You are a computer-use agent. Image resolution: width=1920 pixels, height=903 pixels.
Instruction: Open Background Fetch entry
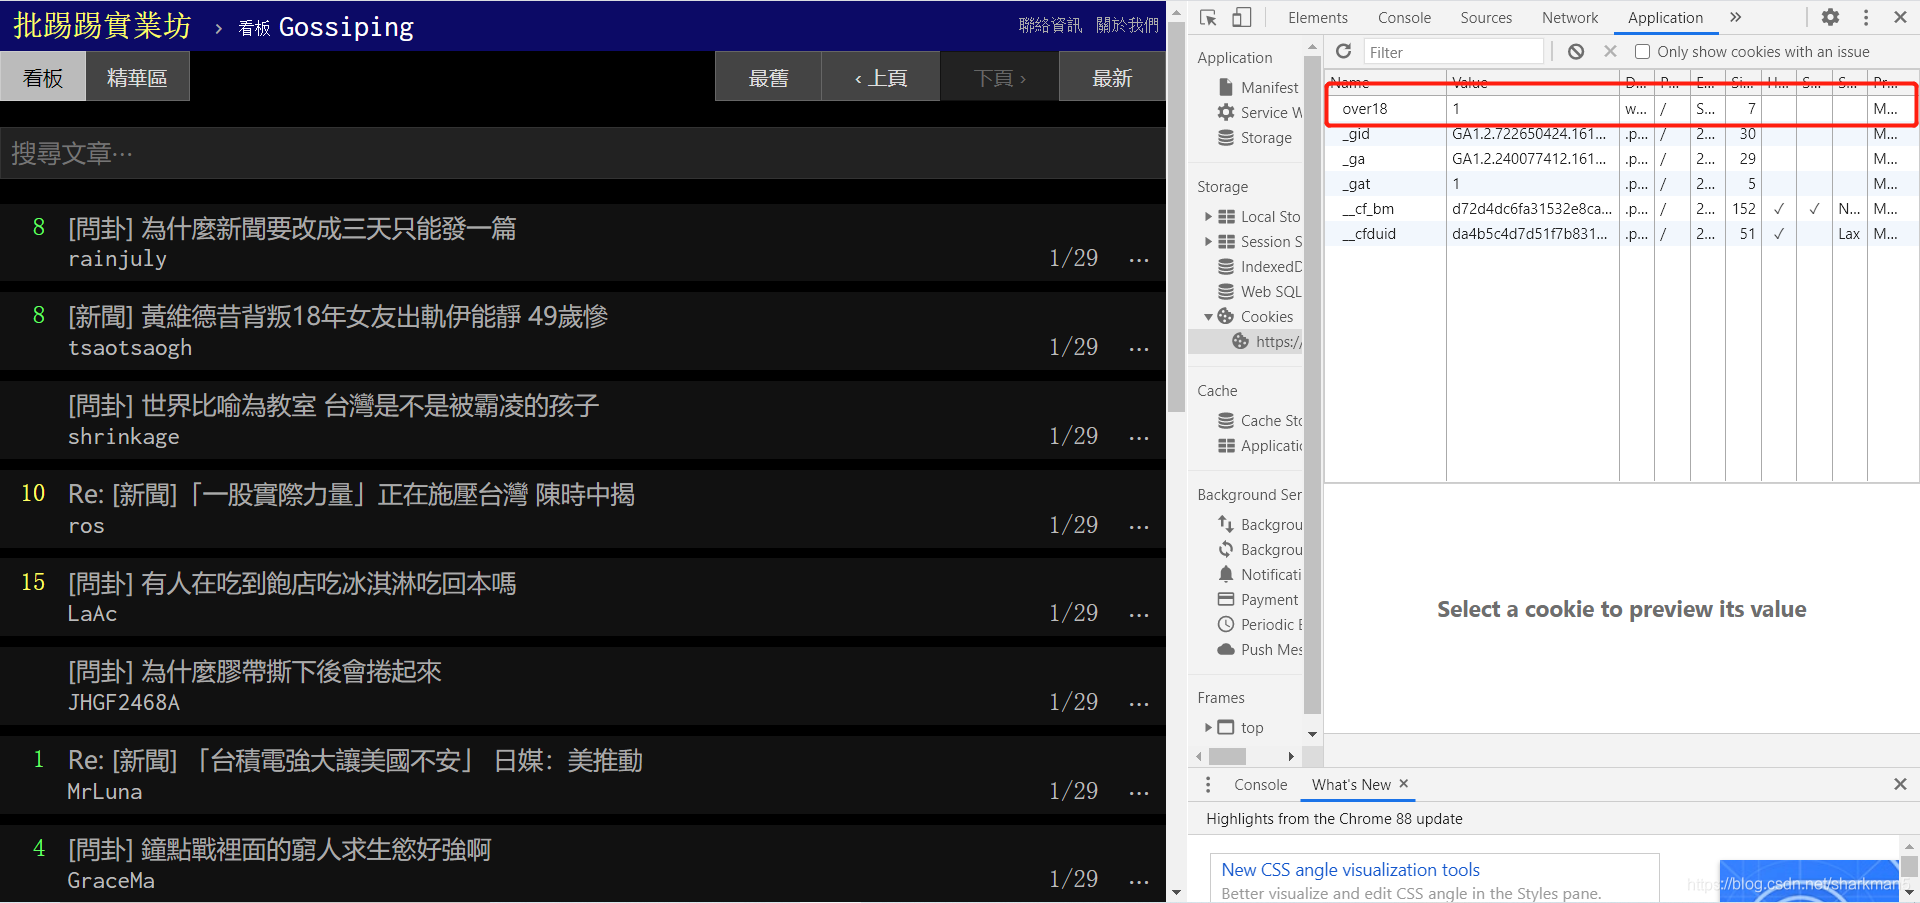tap(1260, 525)
